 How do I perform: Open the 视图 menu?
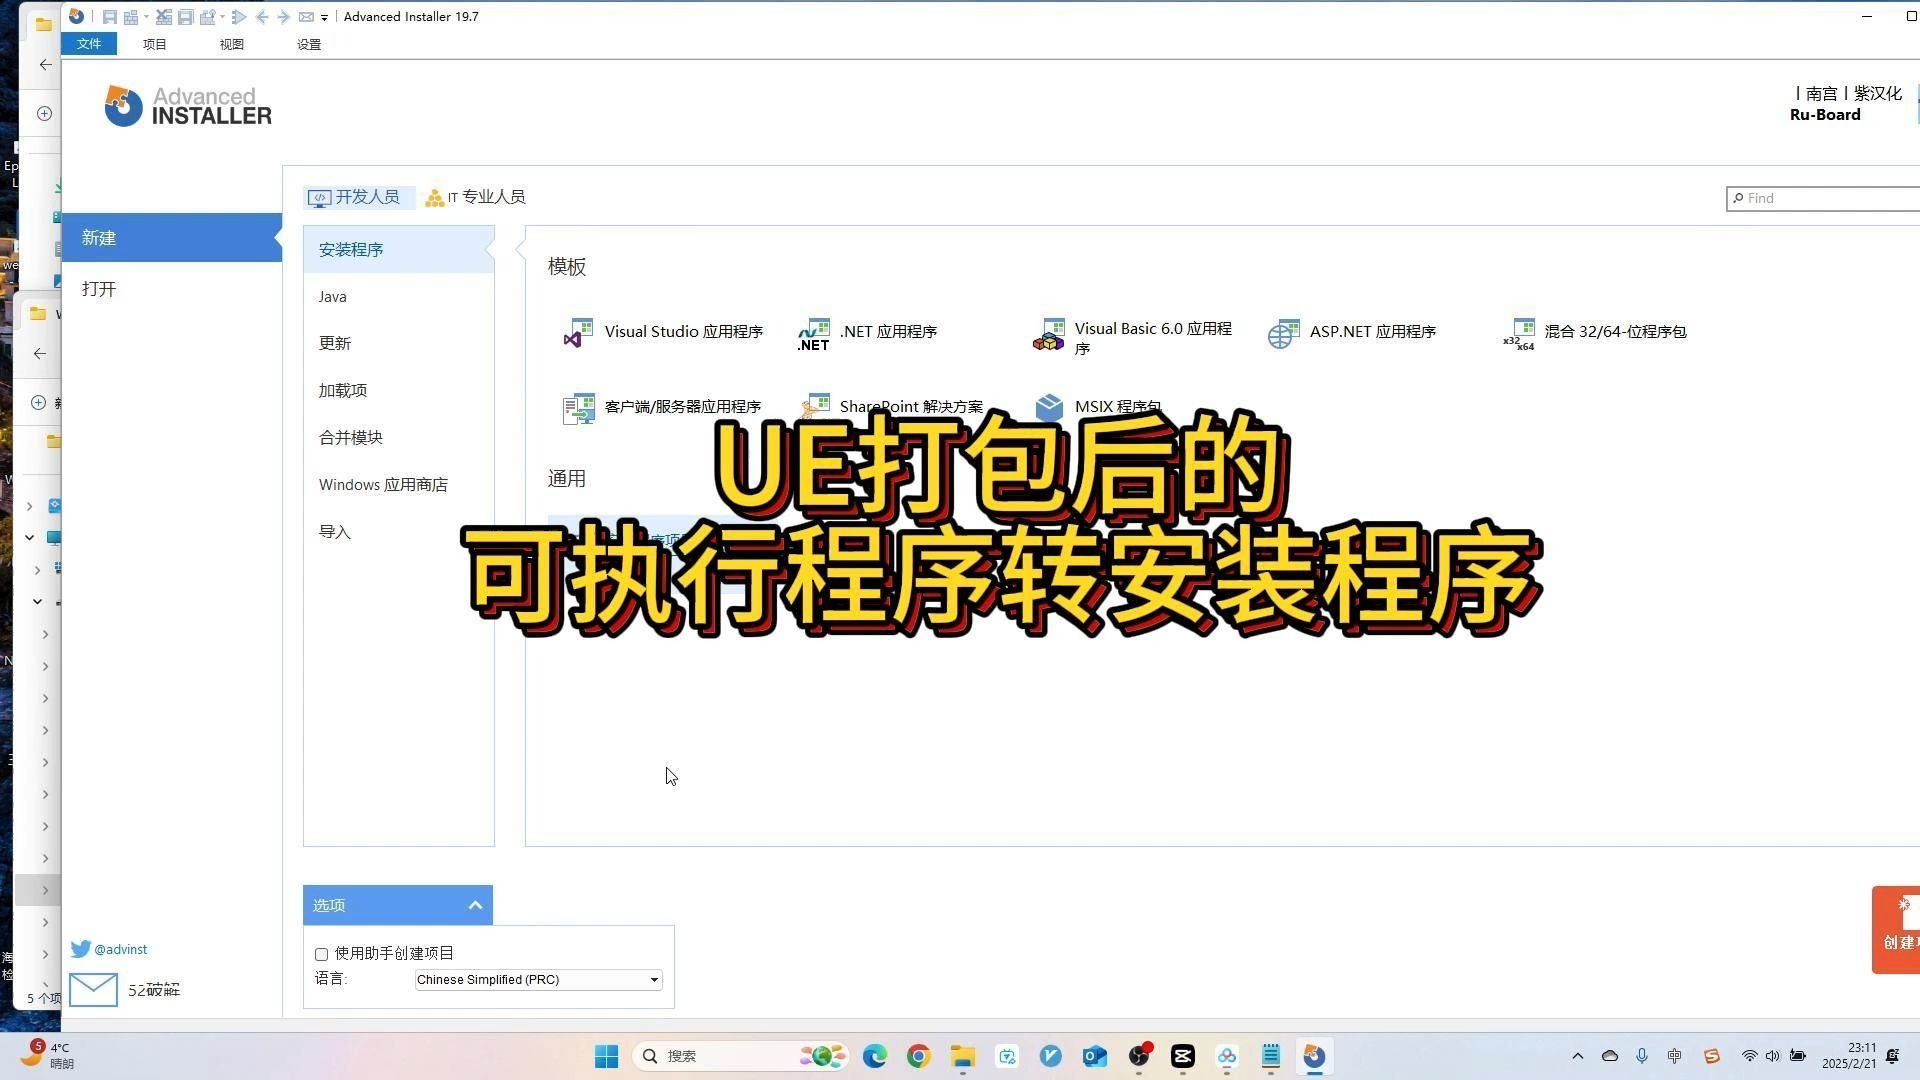[232, 44]
